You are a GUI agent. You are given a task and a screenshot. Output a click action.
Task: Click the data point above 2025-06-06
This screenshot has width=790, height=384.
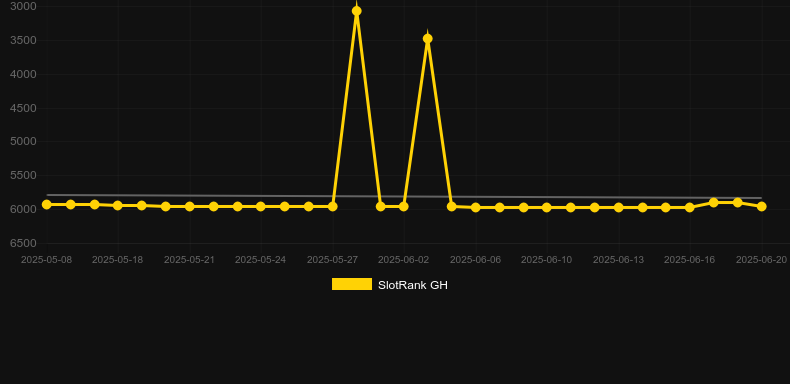(475, 208)
